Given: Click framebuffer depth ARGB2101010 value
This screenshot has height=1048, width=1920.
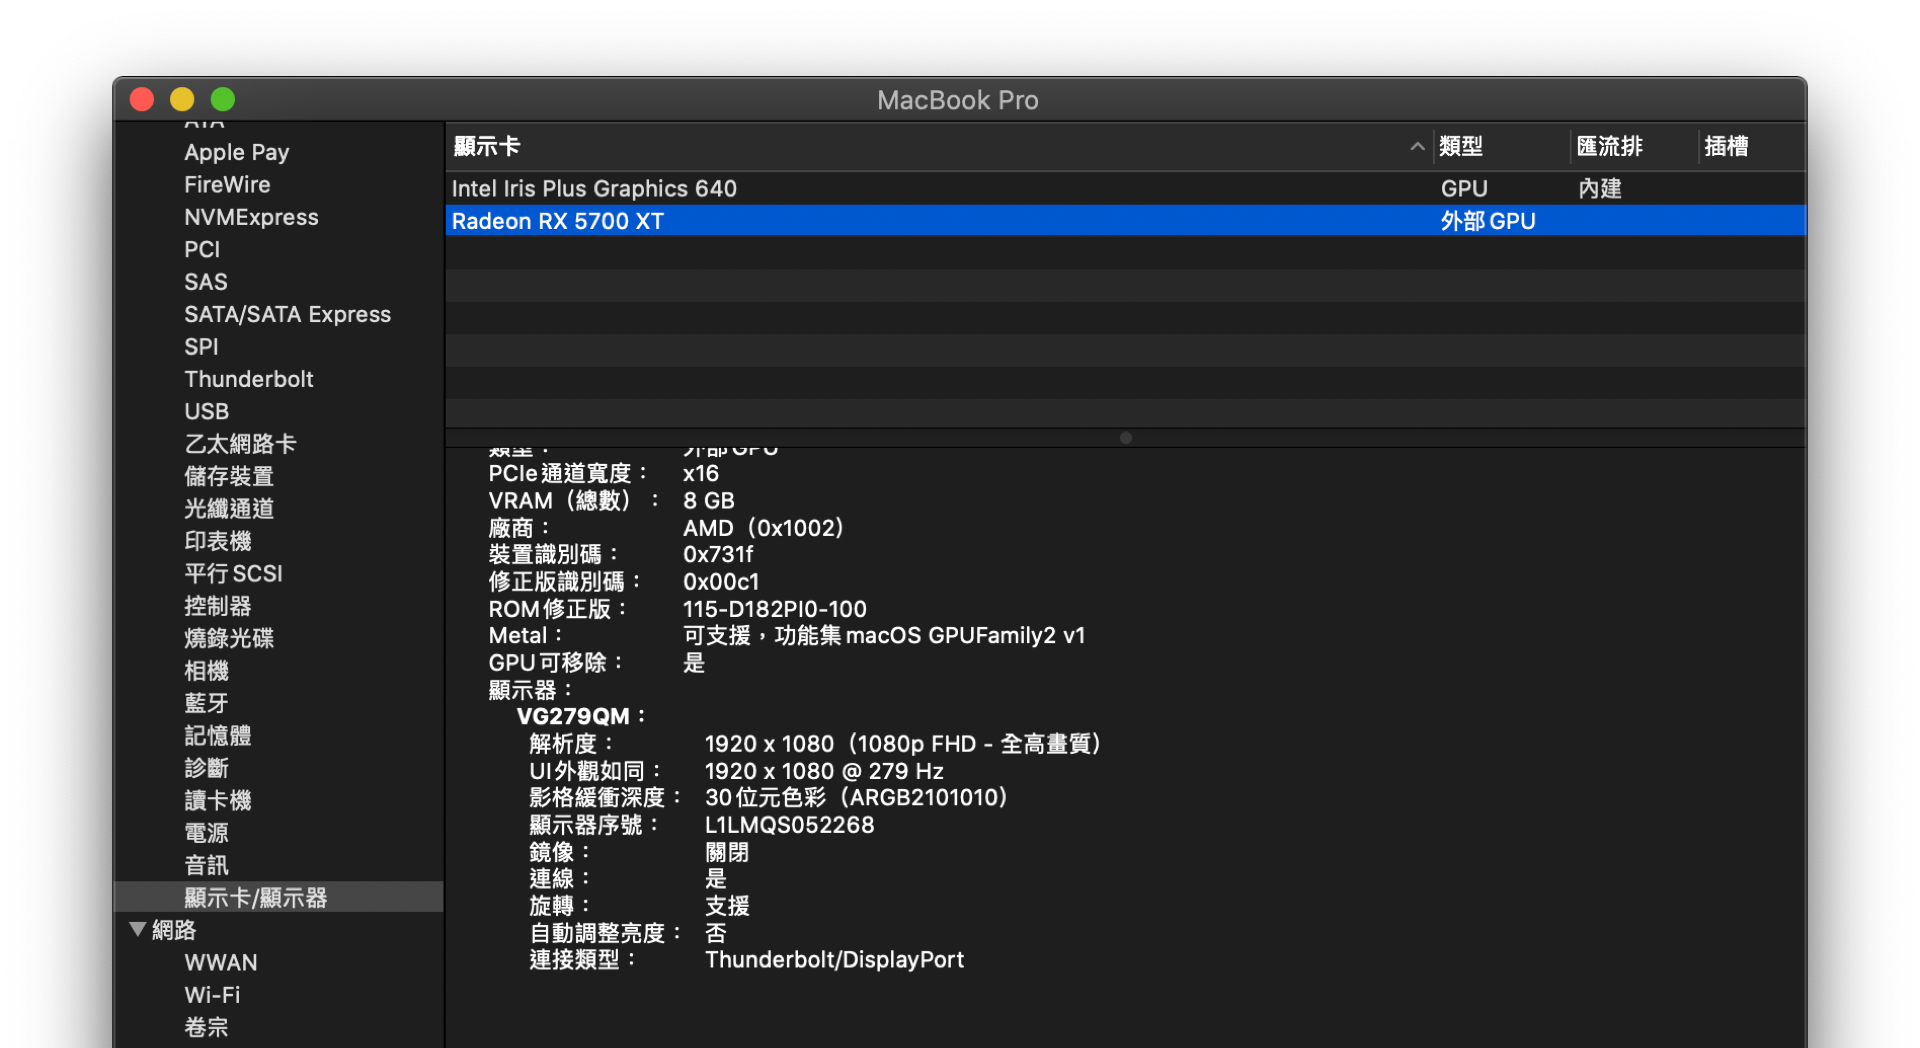Looking at the screenshot, I should coord(857,797).
